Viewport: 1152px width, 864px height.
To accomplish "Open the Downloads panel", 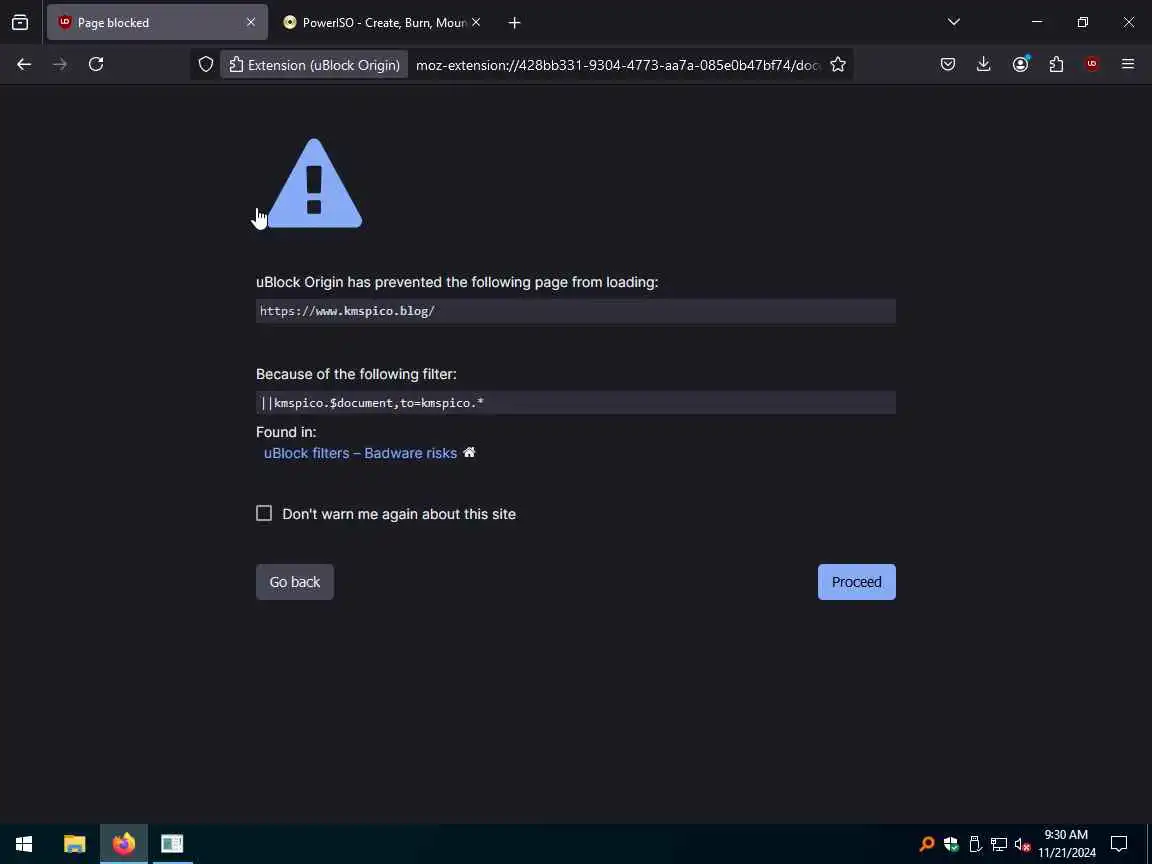I will (984, 65).
